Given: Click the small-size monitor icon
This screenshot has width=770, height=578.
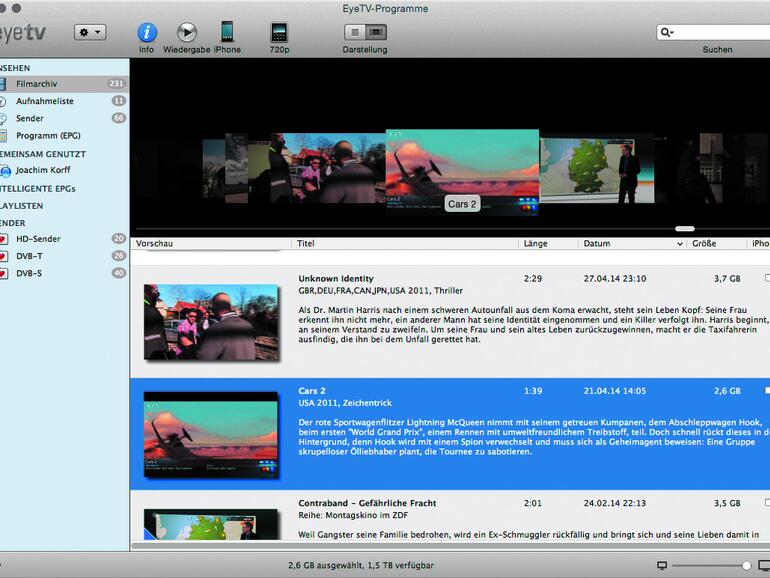Looking at the screenshot, I should [x=662, y=566].
